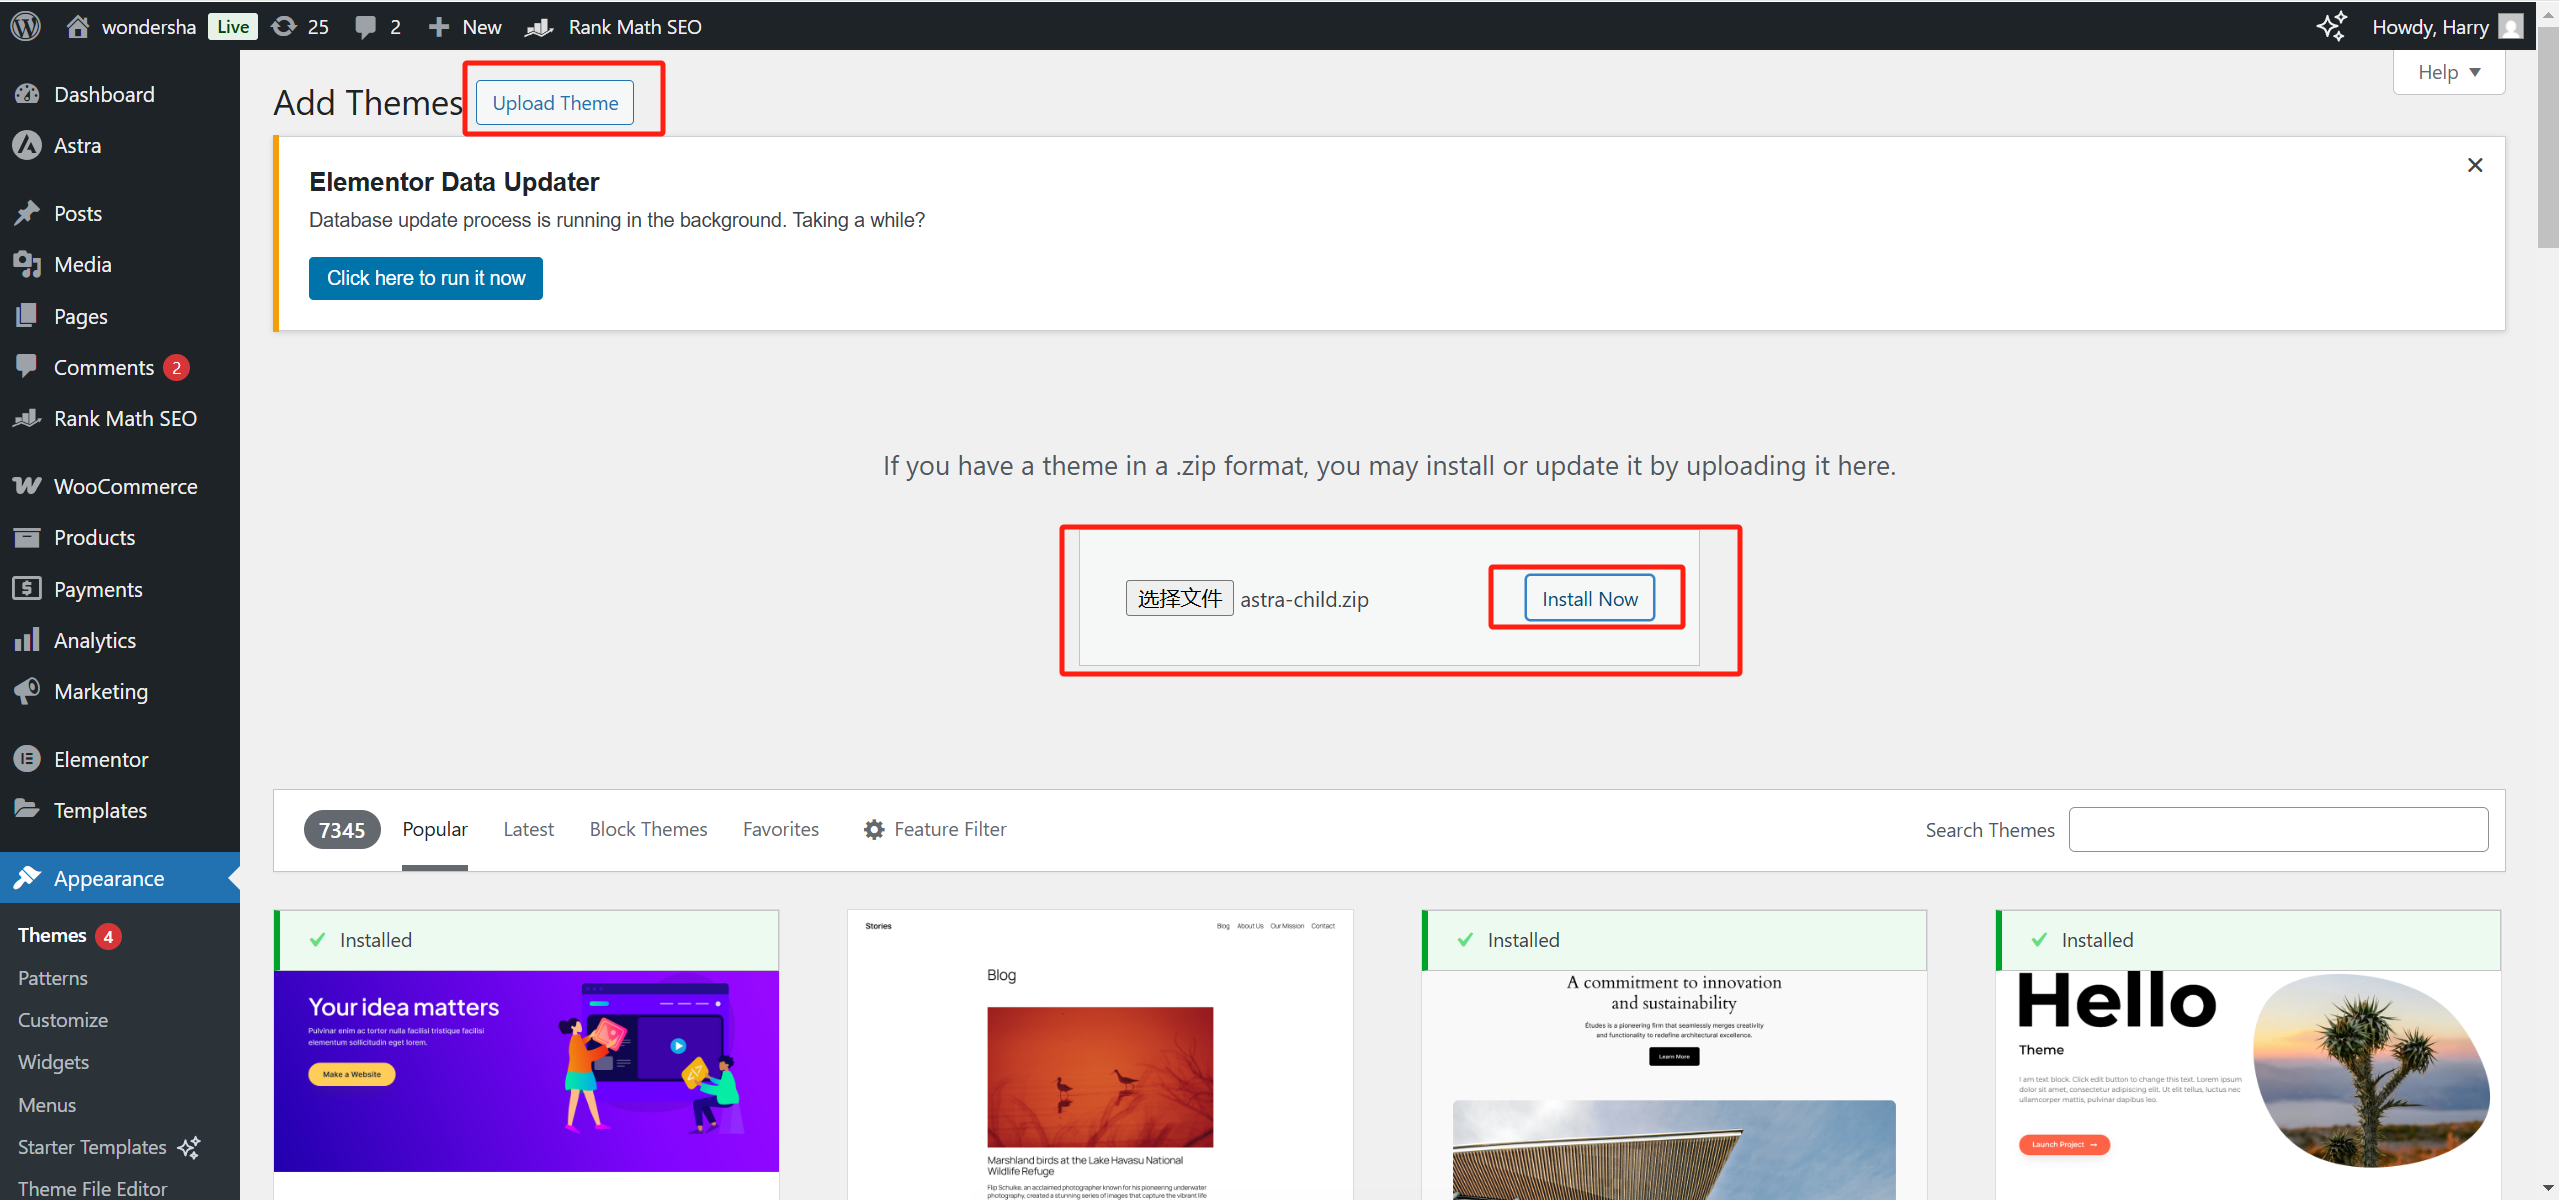
Task: Click the Feature Filter gear icon
Action: [x=872, y=829]
